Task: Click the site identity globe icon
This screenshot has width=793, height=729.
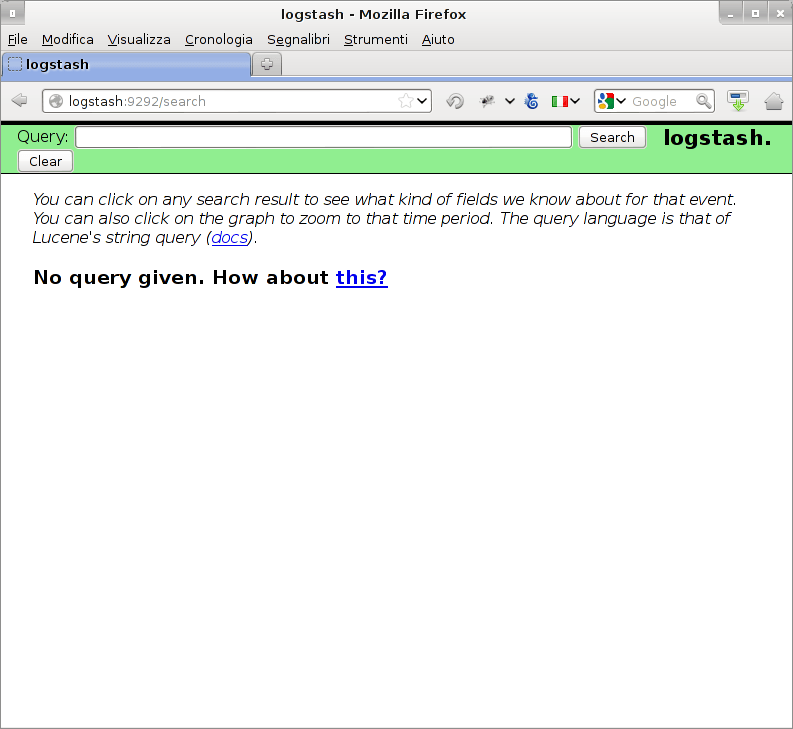Action: pyautogui.click(x=56, y=101)
